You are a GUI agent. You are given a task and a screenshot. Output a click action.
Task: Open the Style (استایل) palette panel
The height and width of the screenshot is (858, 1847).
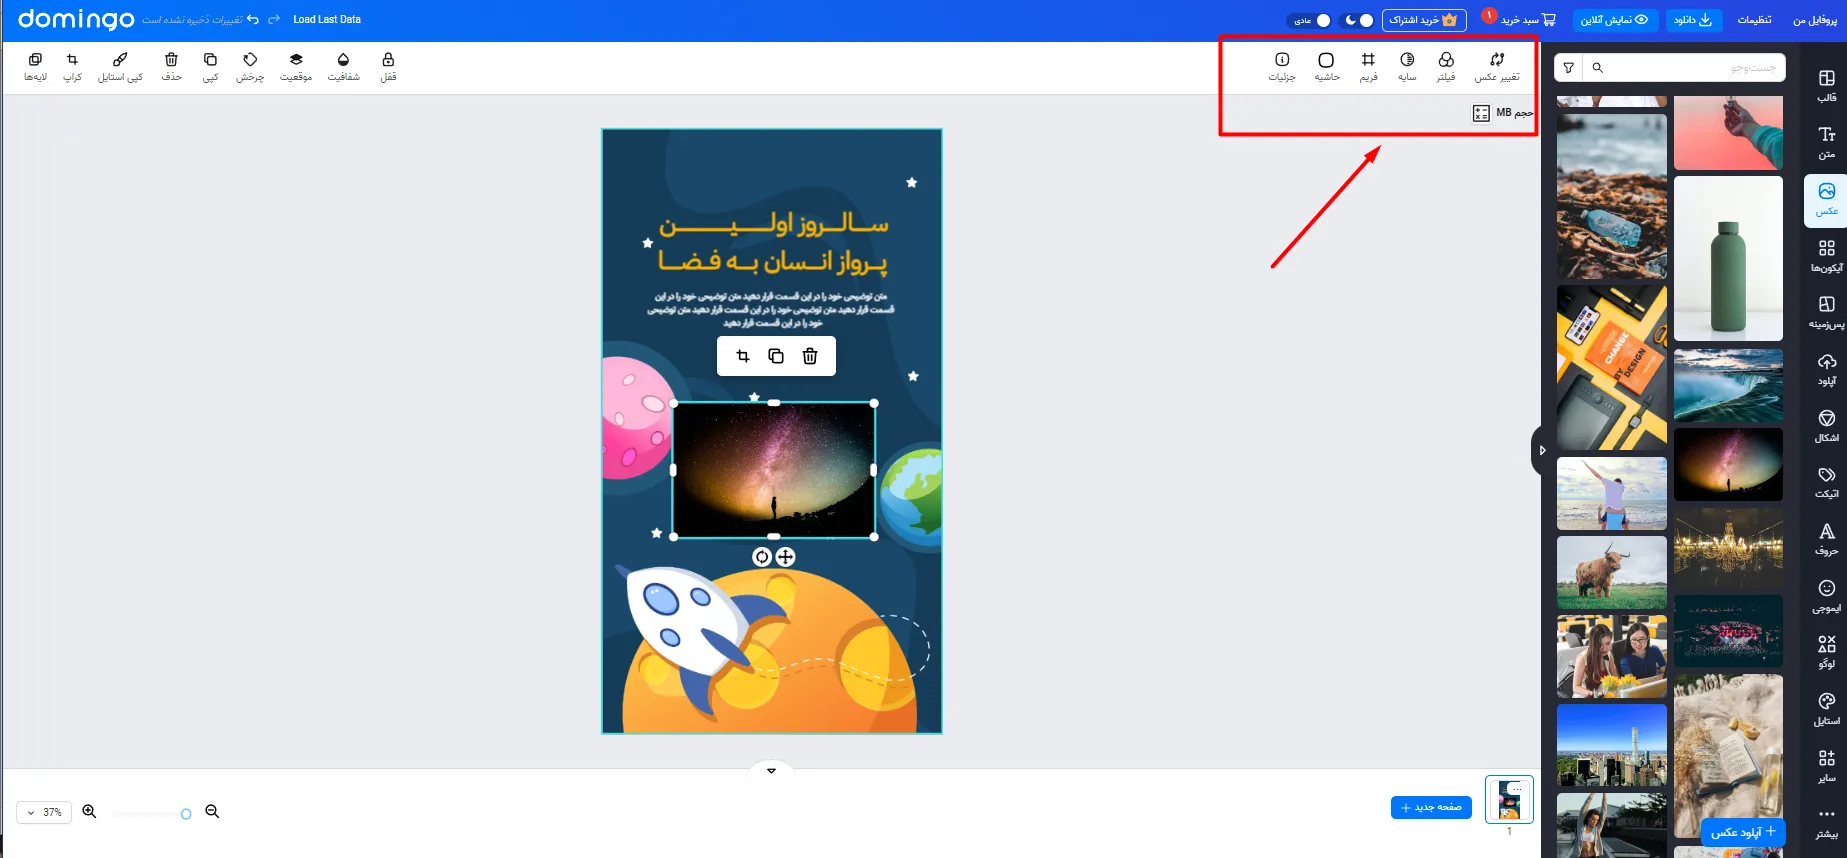pos(1826,709)
